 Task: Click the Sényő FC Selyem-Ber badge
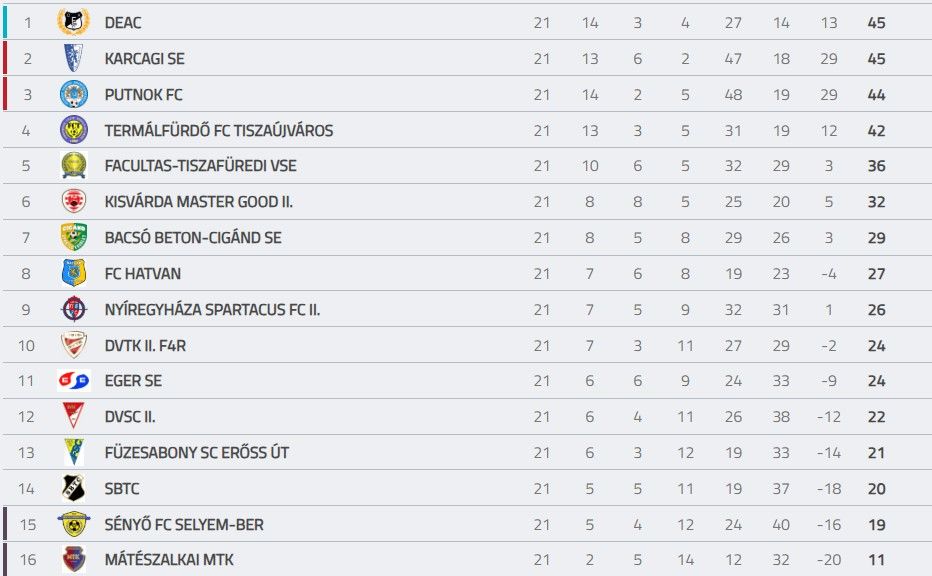[73, 524]
